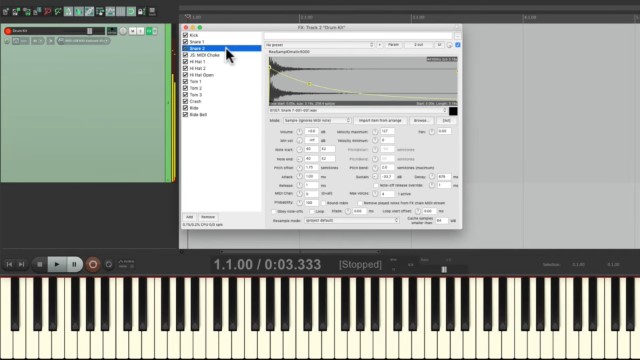Toggle the Ride Bell checkbox

[x=185, y=115]
